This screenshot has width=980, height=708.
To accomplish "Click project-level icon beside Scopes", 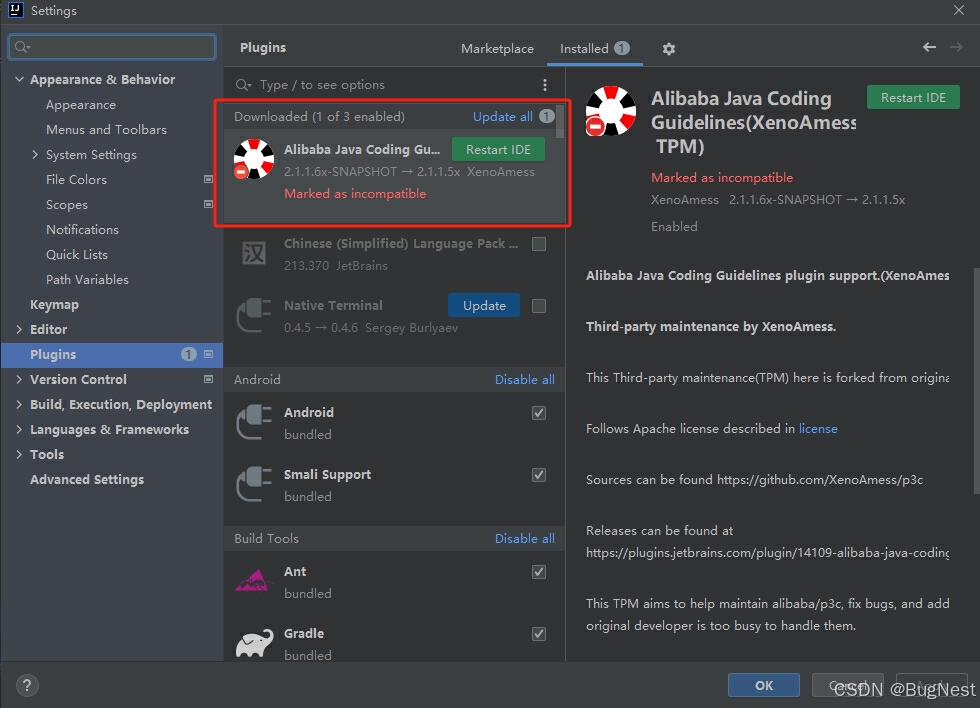I will coord(208,204).
